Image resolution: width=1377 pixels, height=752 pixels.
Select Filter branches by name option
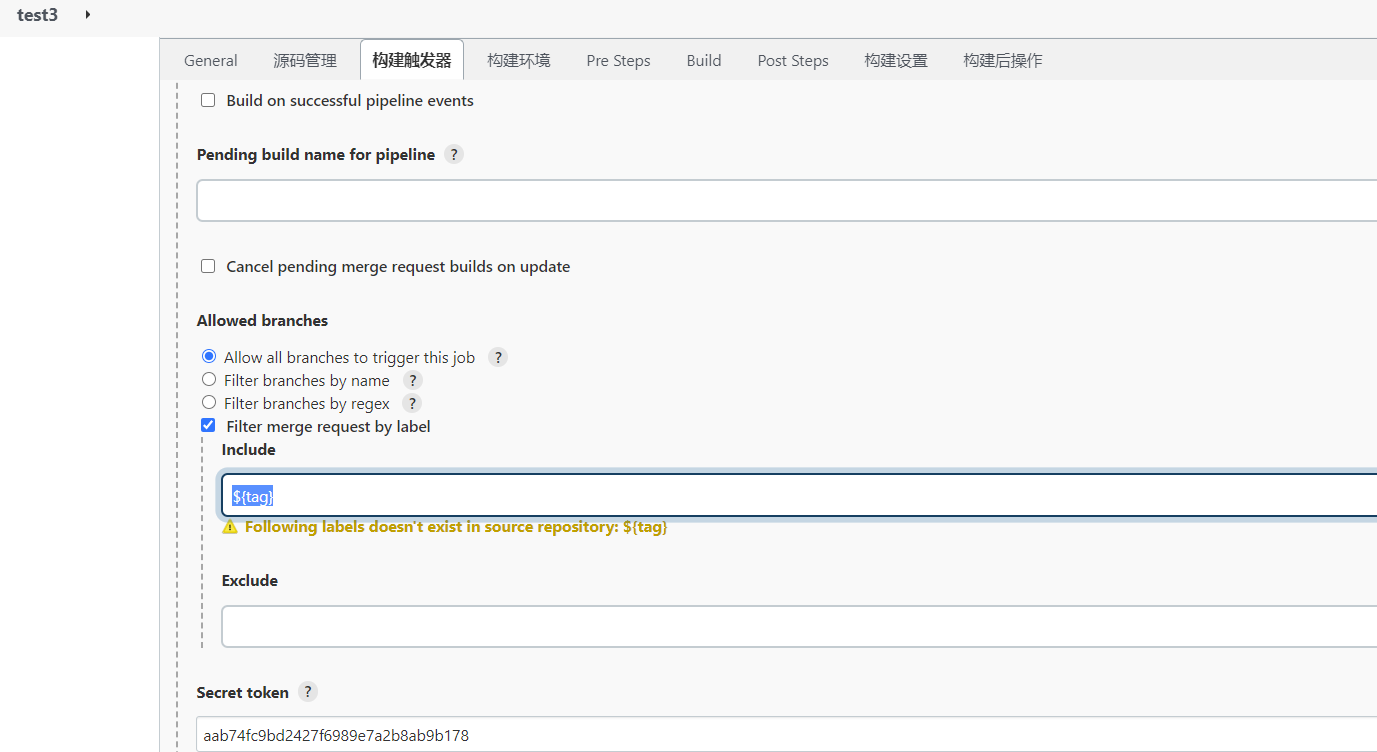pyautogui.click(x=208, y=379)
